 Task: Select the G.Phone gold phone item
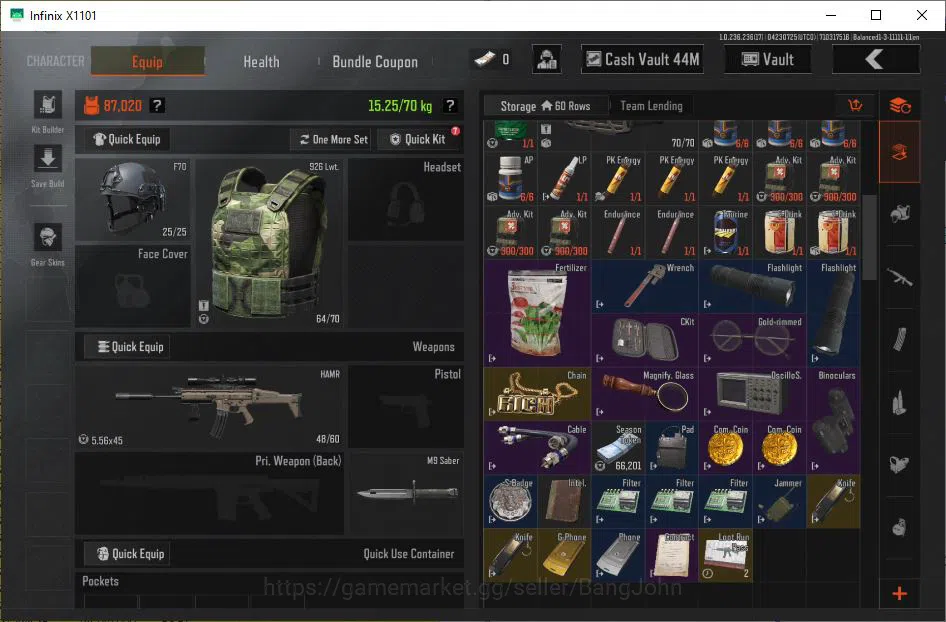click(564, 555)
